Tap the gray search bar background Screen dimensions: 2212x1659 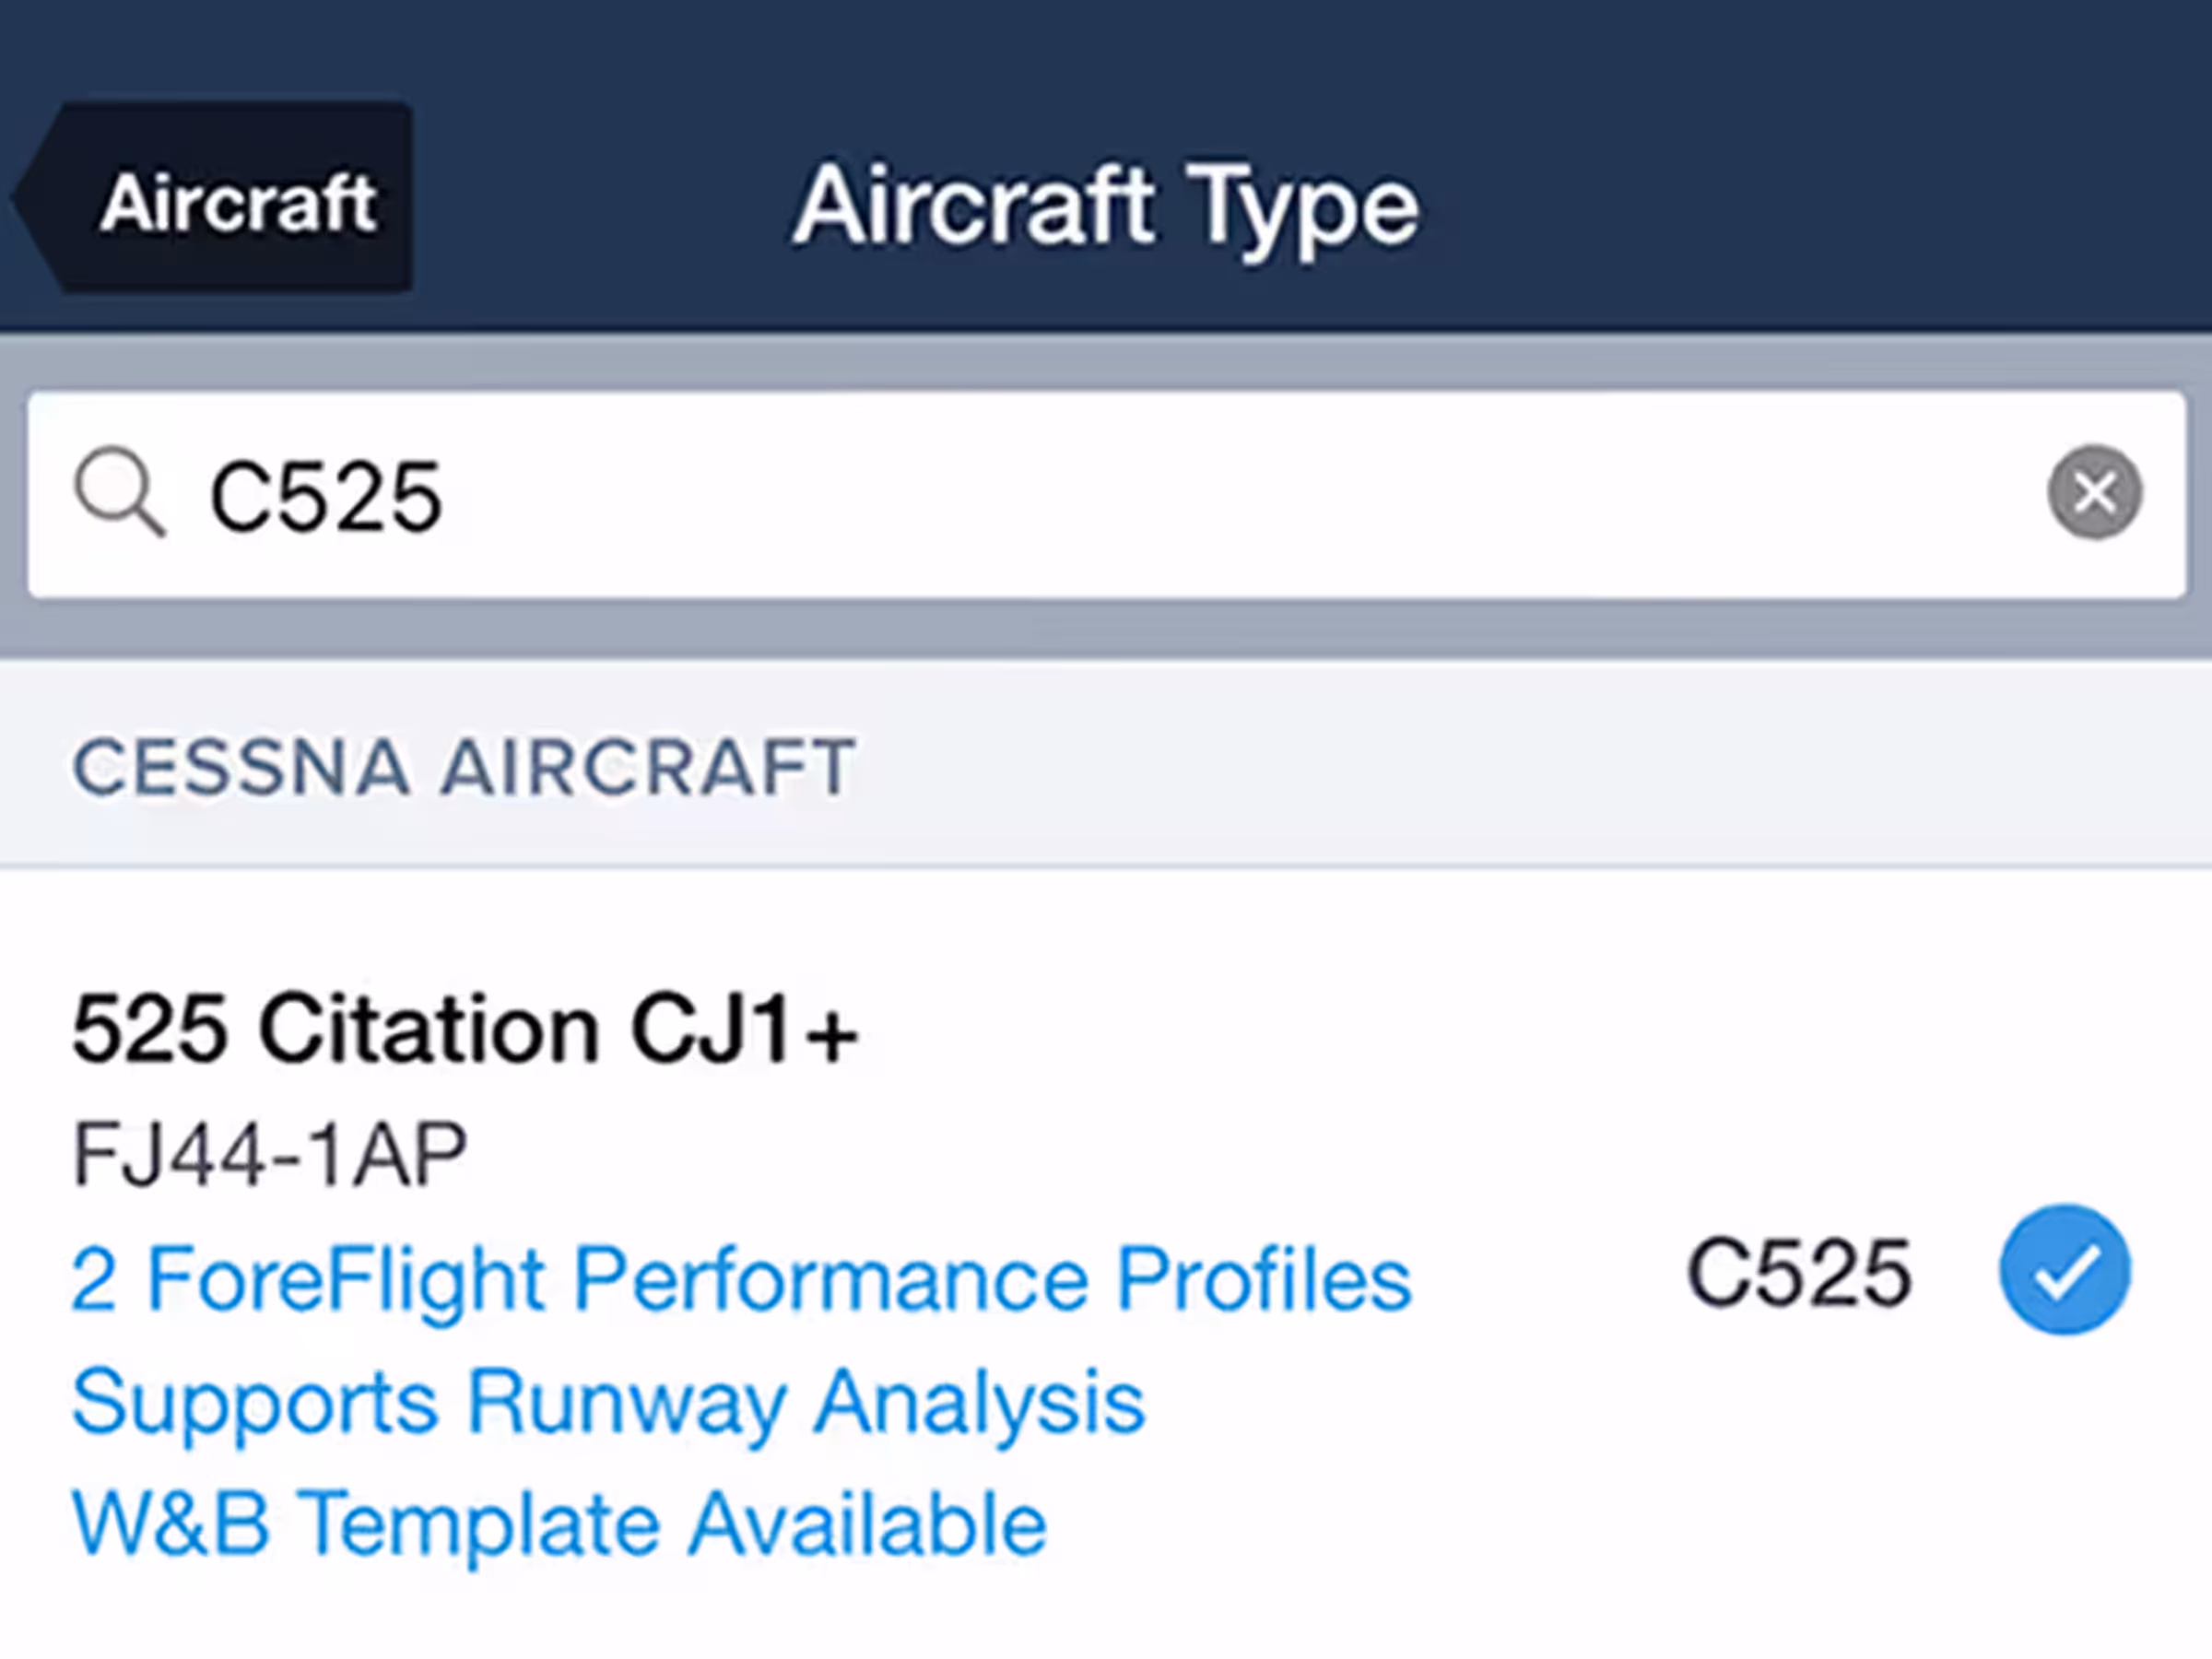[x=1106, y=630]
